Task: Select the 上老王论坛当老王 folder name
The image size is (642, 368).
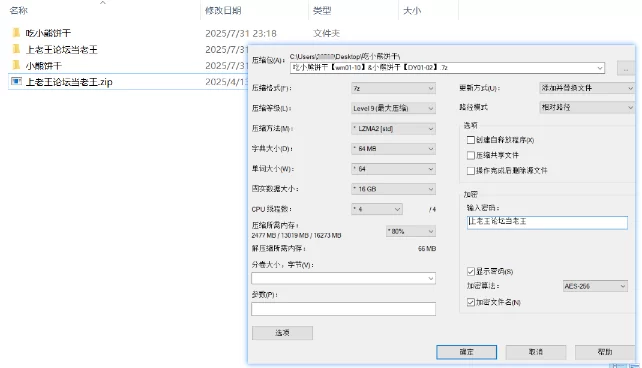Action: (x=61, y=50)
